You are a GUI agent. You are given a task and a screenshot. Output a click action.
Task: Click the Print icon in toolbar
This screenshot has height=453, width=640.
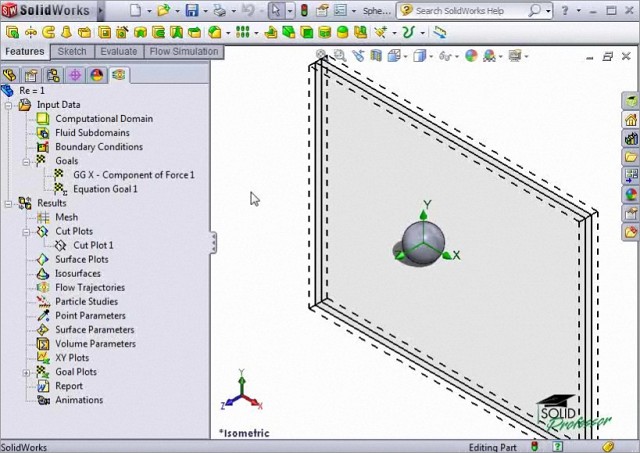[x=220, y=11]
